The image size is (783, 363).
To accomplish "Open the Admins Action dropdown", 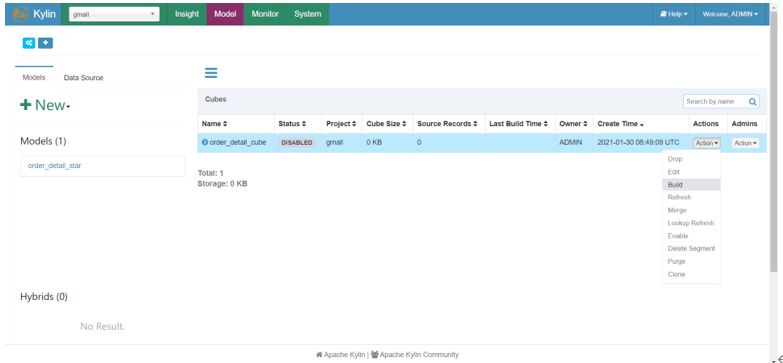I will (x=745, y=143).
